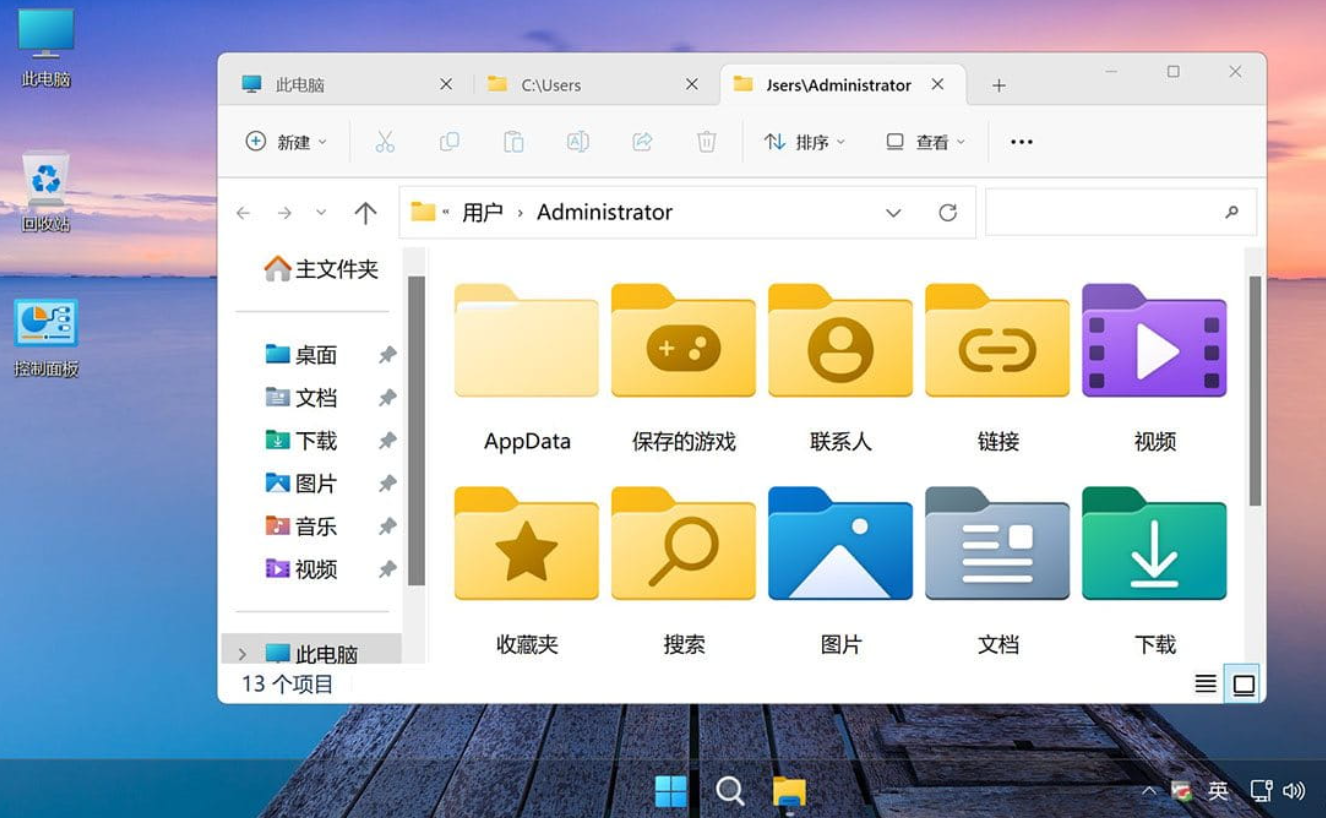The image size is (1326, 818).
Task: Click the Delete trash icon in toolbar
Action: 706,142
